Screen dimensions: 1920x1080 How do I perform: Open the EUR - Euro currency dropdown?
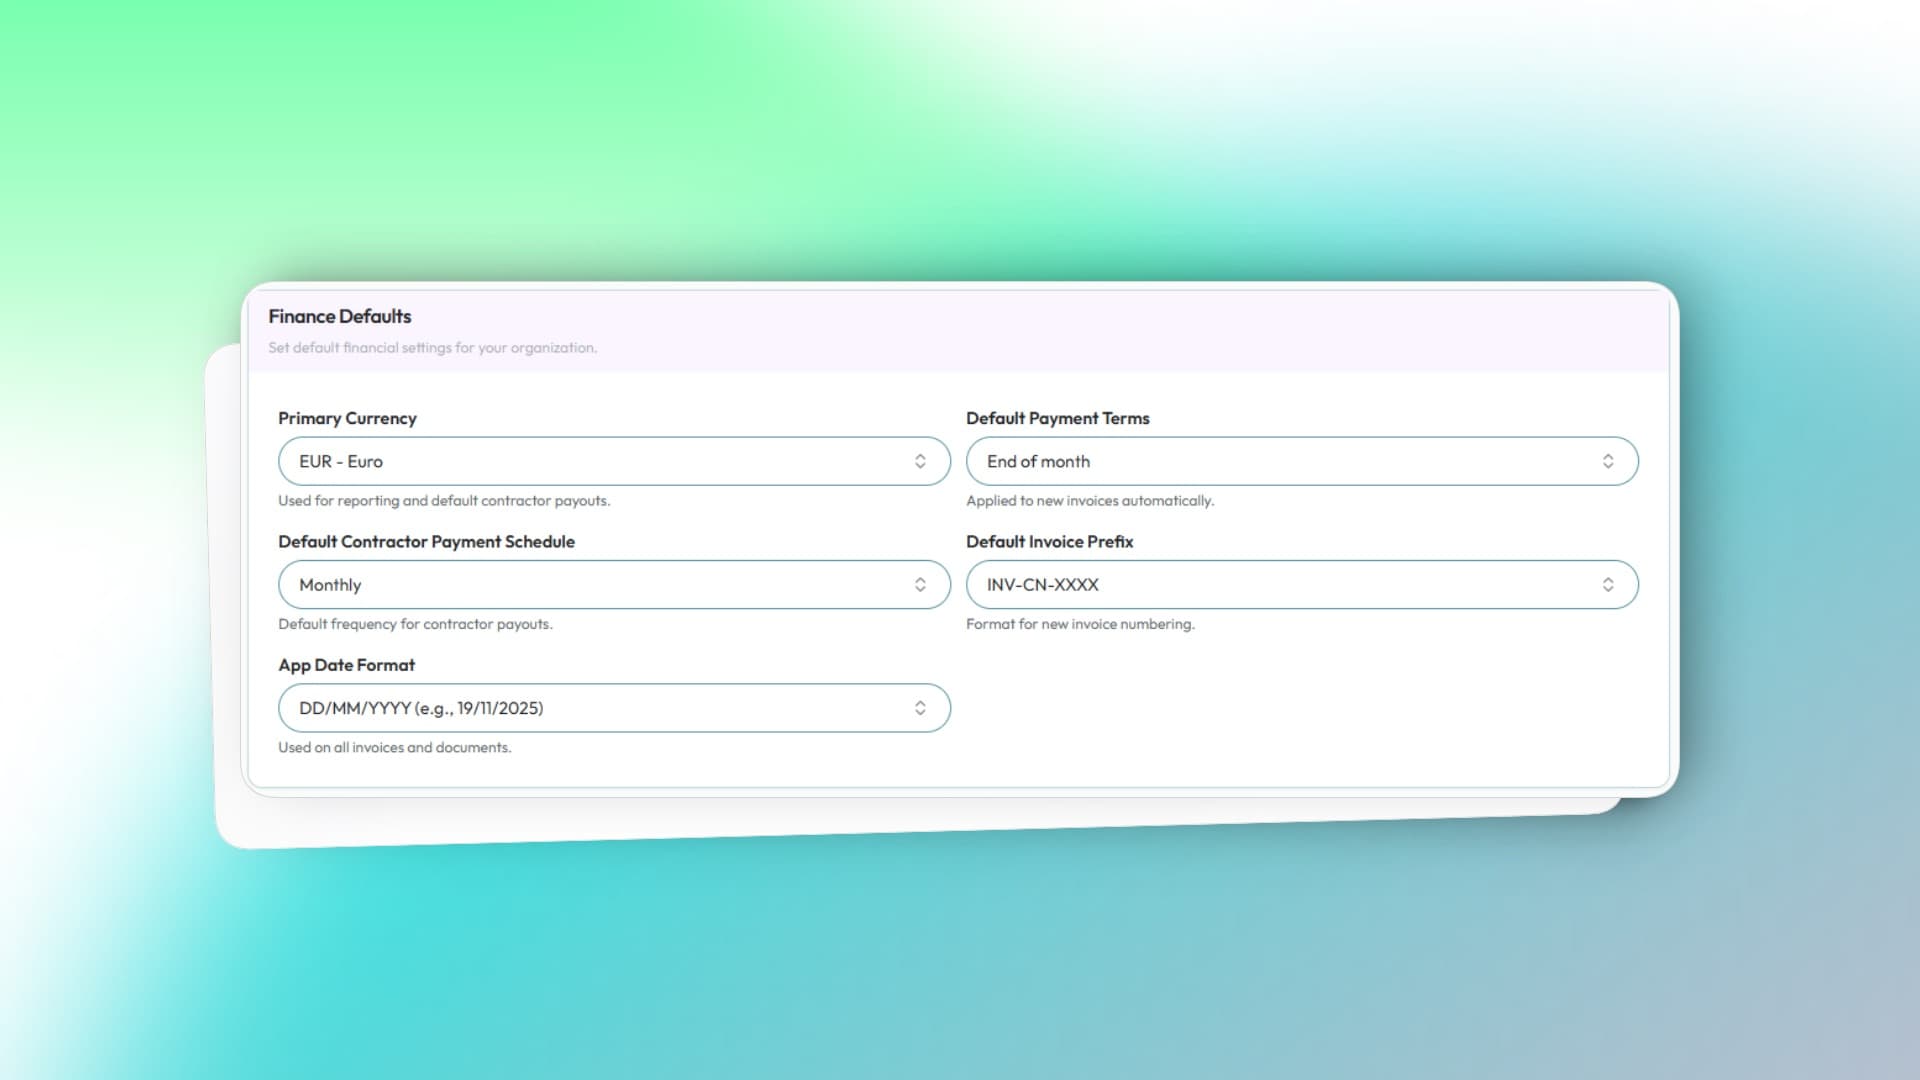click(x=600, y=461)
